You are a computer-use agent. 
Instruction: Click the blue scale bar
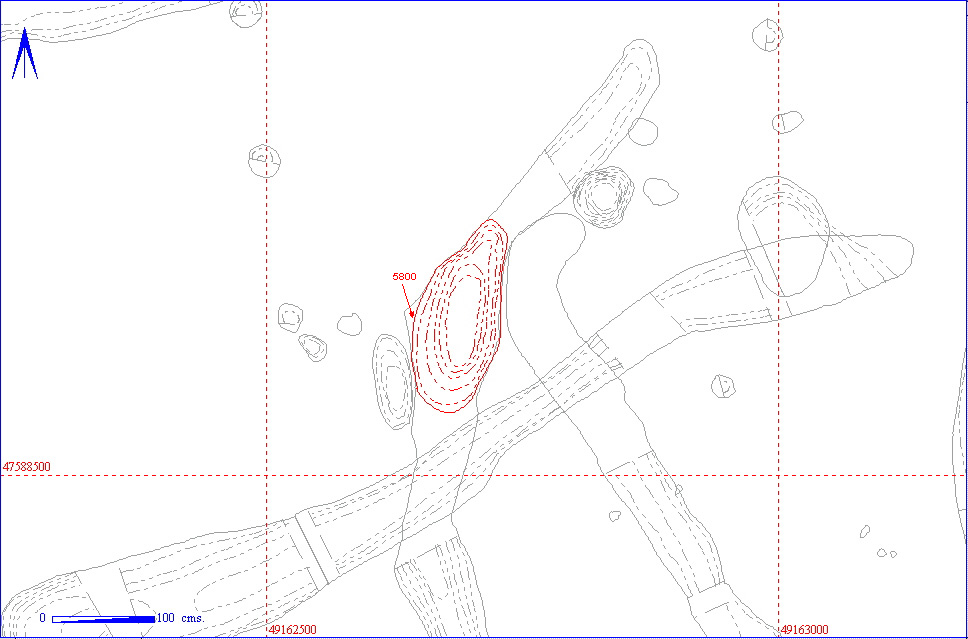click(103, 619)
